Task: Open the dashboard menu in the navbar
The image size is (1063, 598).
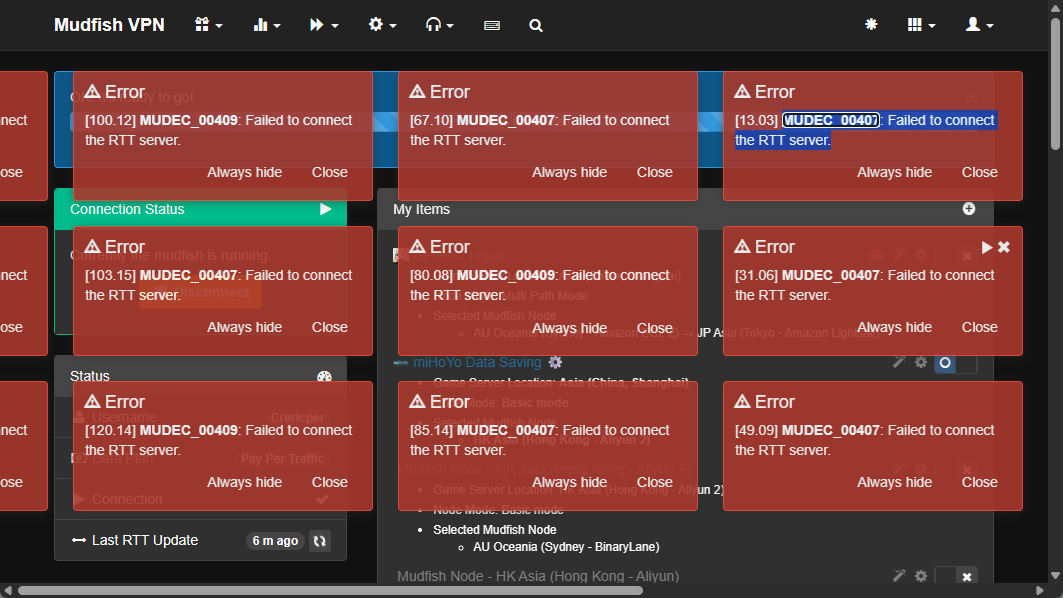Action: [x=208, y=25]
